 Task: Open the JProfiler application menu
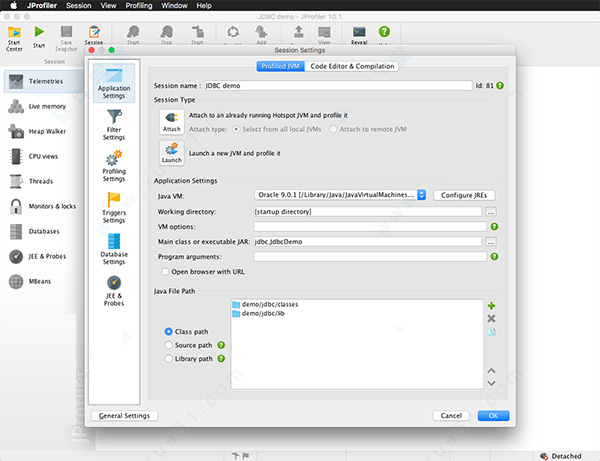42,6
